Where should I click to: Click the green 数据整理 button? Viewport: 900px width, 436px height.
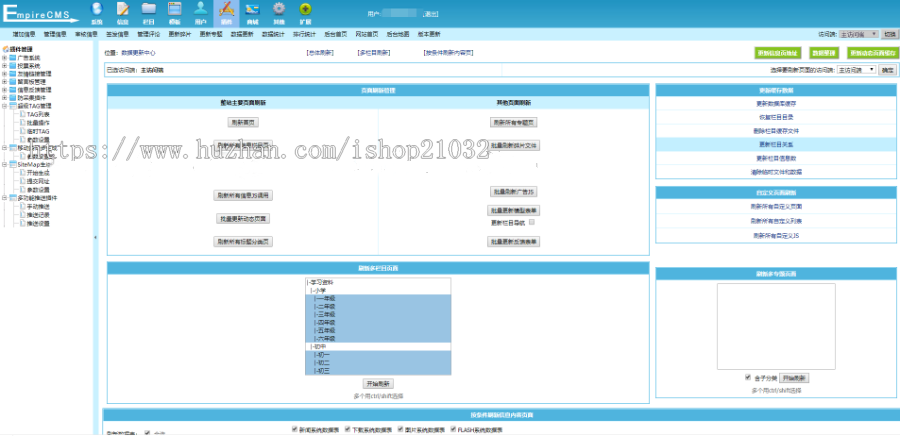(x=824, y=53)
